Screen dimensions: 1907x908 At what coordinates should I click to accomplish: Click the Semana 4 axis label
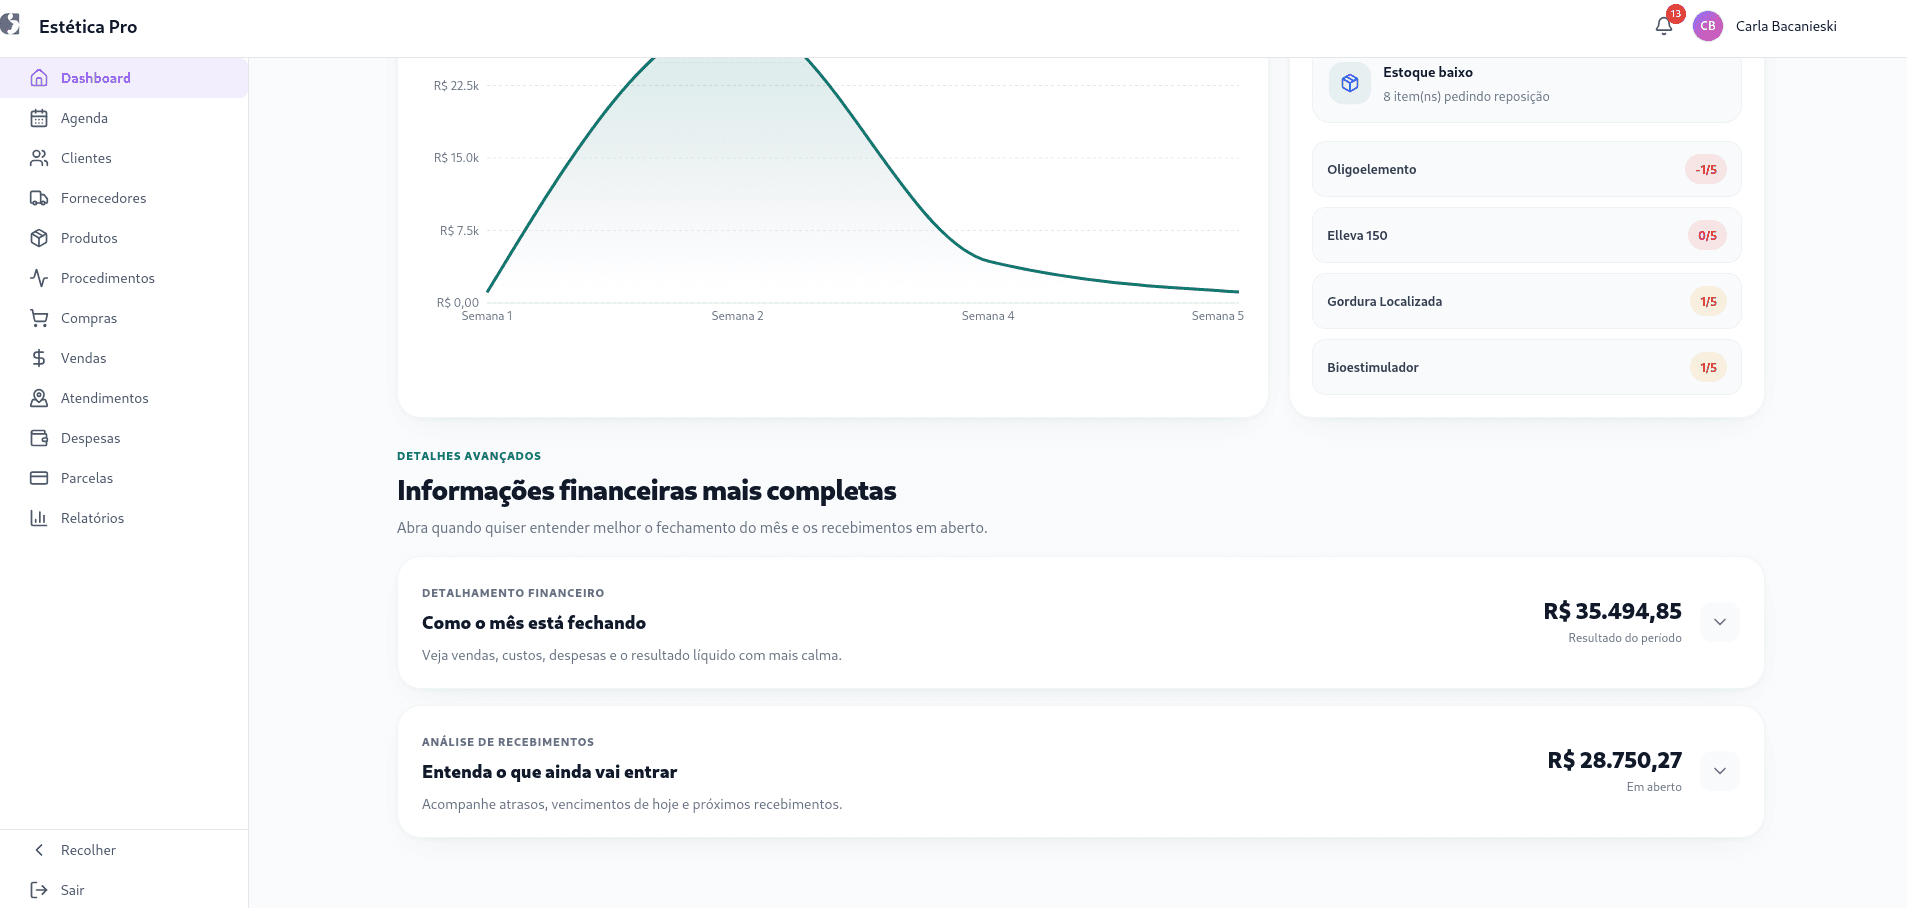click(988, 316)
